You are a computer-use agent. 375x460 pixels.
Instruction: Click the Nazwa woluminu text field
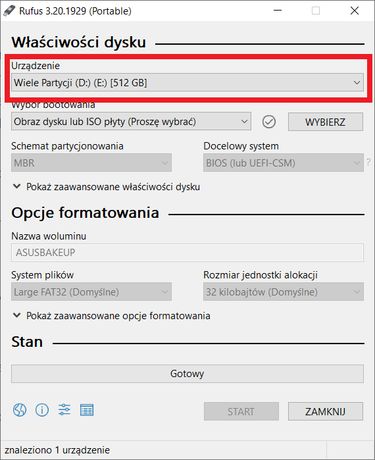coord(187,252)
